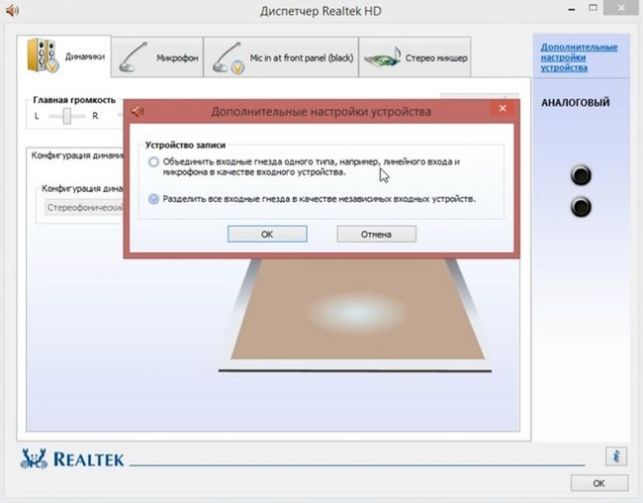
Task: Open the Дополнительные настройки устройства link
Action: tap(579, 57)
